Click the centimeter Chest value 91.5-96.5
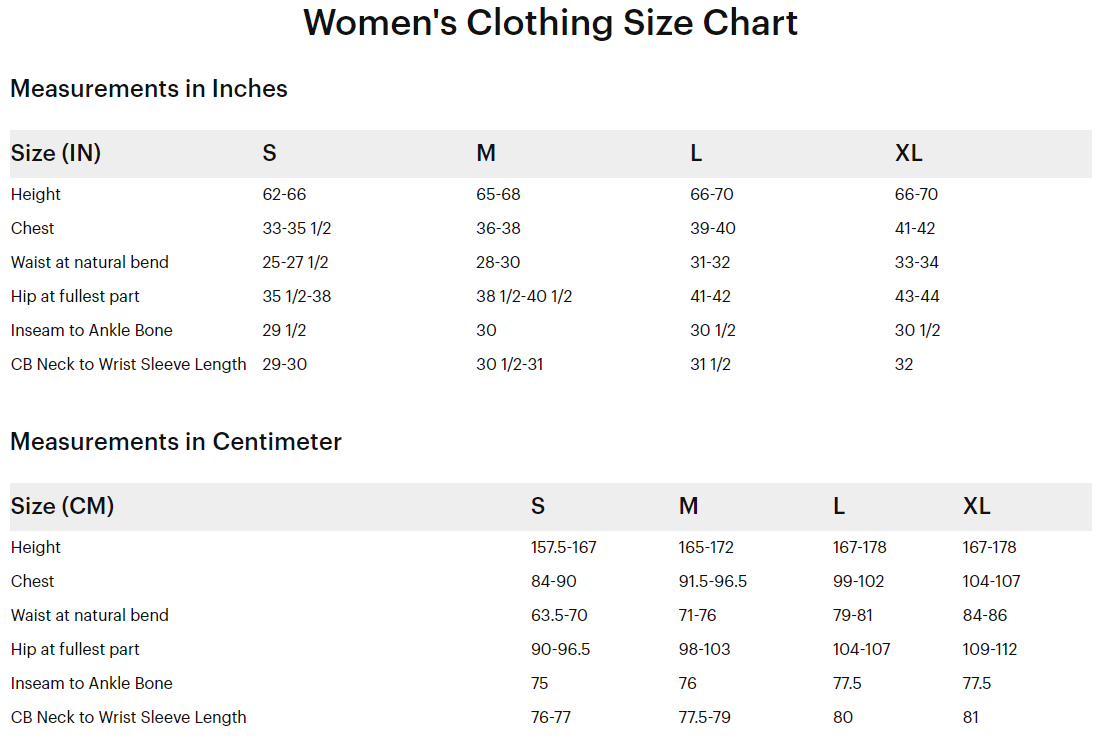Viewport: 1100px width, 755px height. [712, 582]
